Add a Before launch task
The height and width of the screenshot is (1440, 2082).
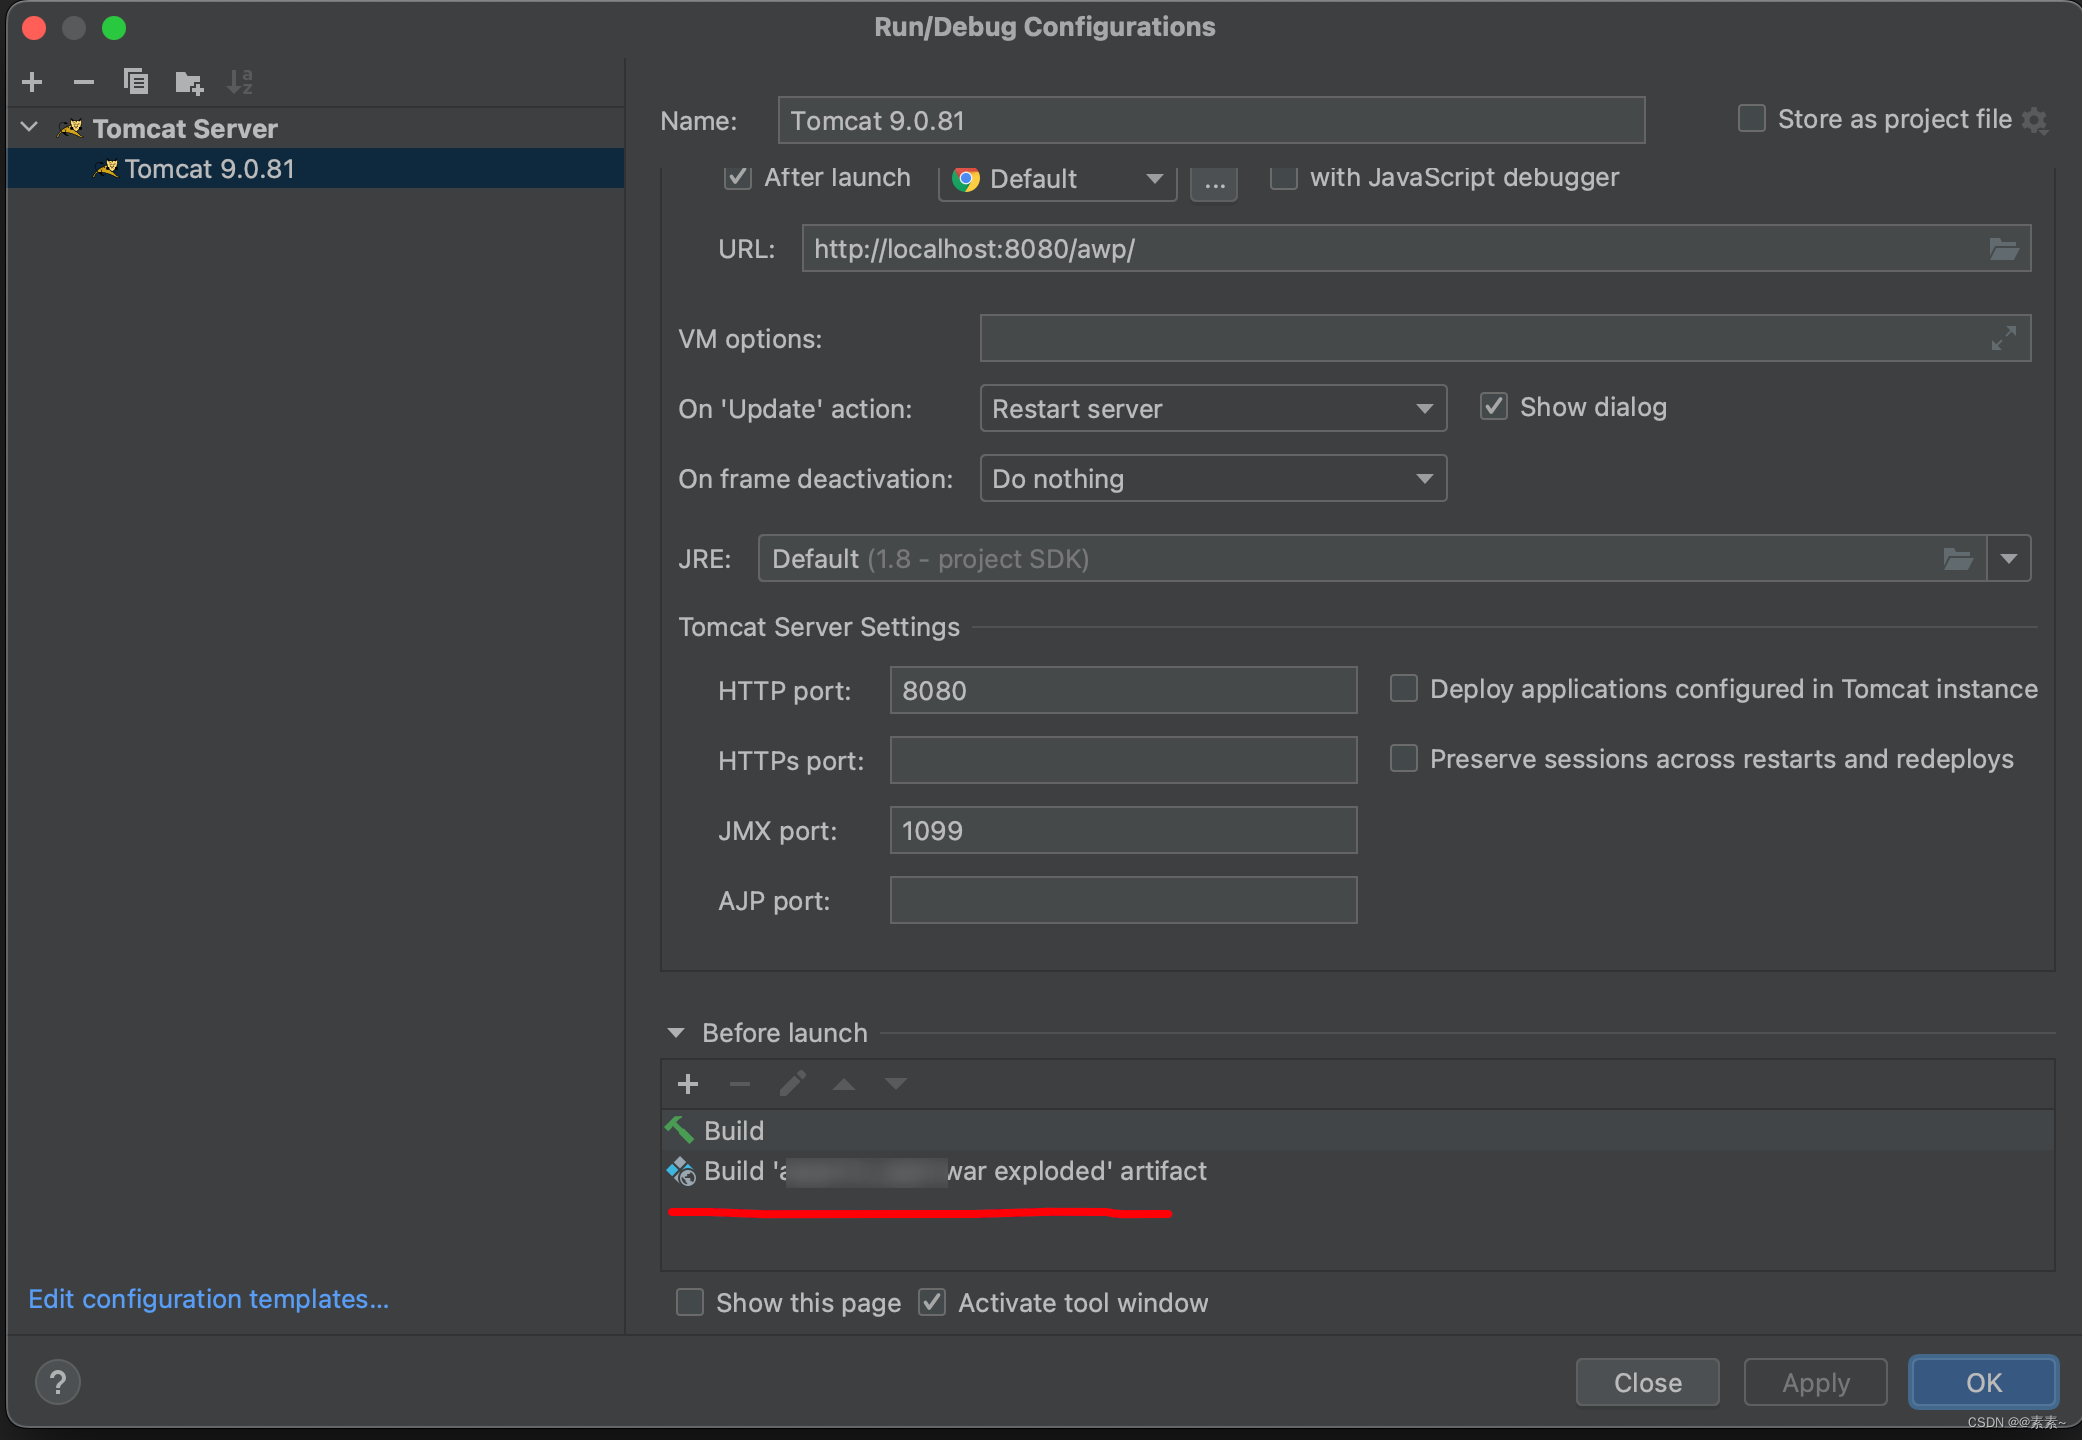688,1084
